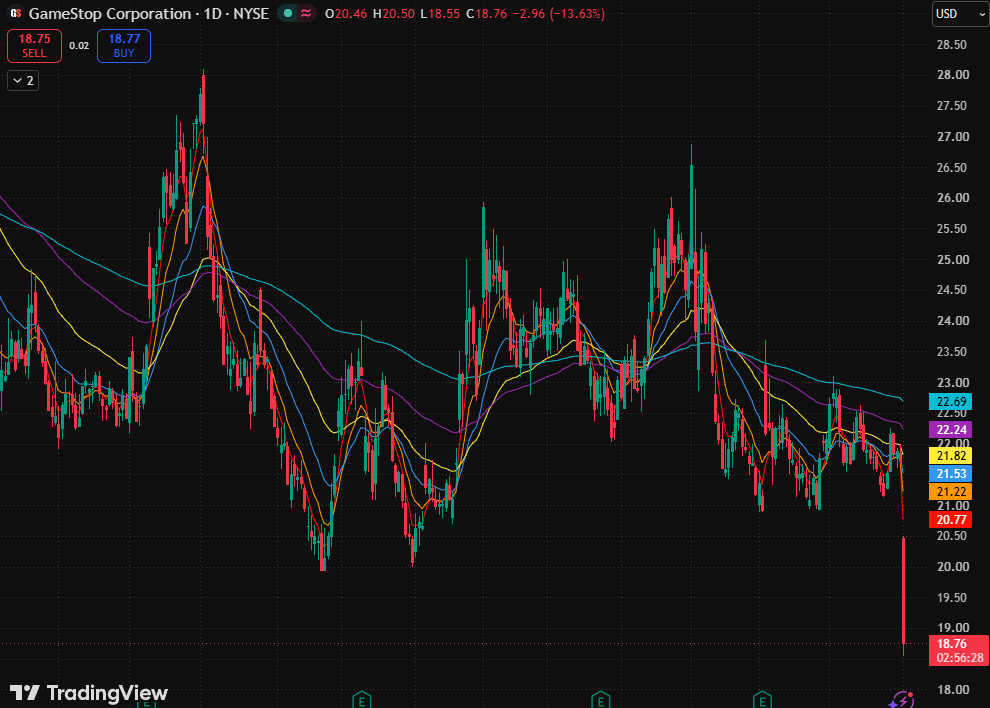Expand the collapsed indicators legend showing 2
Viewport: 990px width, 708px height.
(23, 81)
